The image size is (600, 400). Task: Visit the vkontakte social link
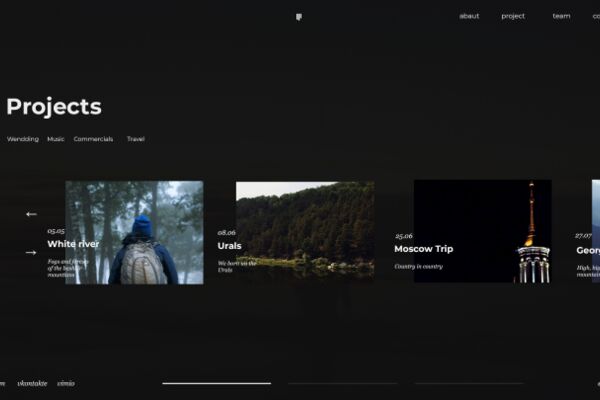32,383
